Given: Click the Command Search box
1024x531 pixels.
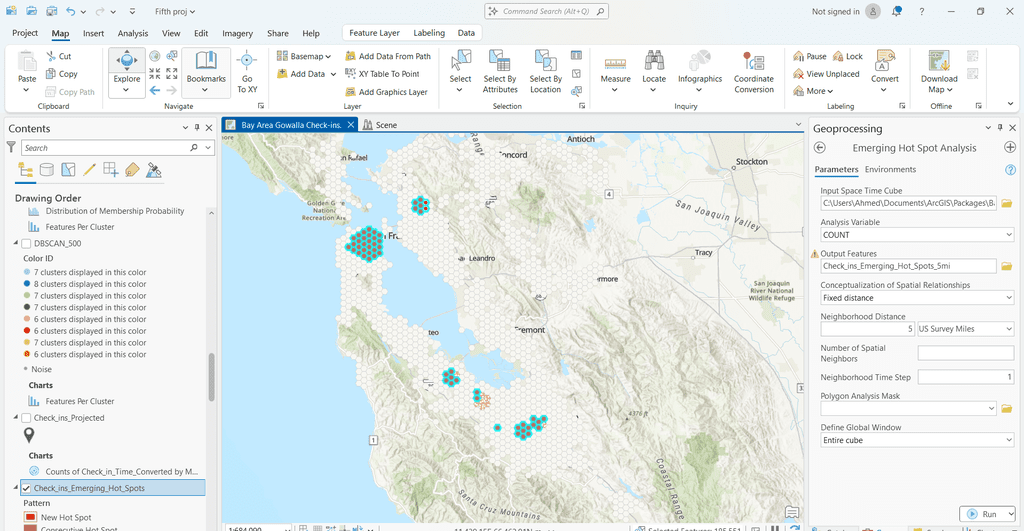Looking at the screenshot, I should [x=547, y=11].
